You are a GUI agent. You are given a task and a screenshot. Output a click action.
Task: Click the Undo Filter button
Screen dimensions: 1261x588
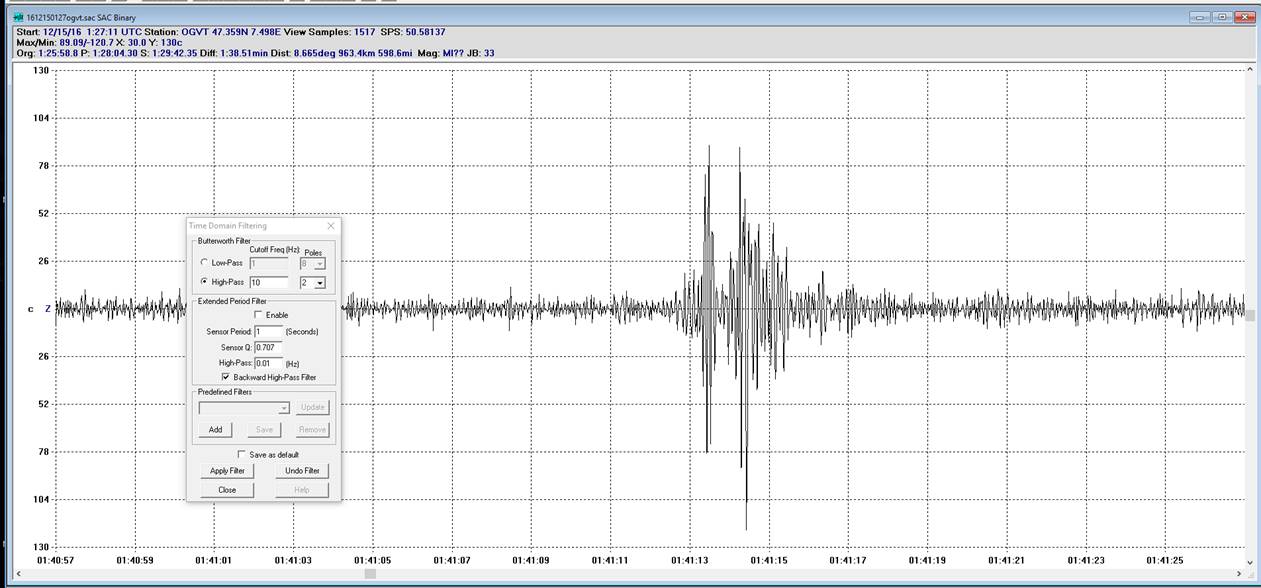point(302,470)
